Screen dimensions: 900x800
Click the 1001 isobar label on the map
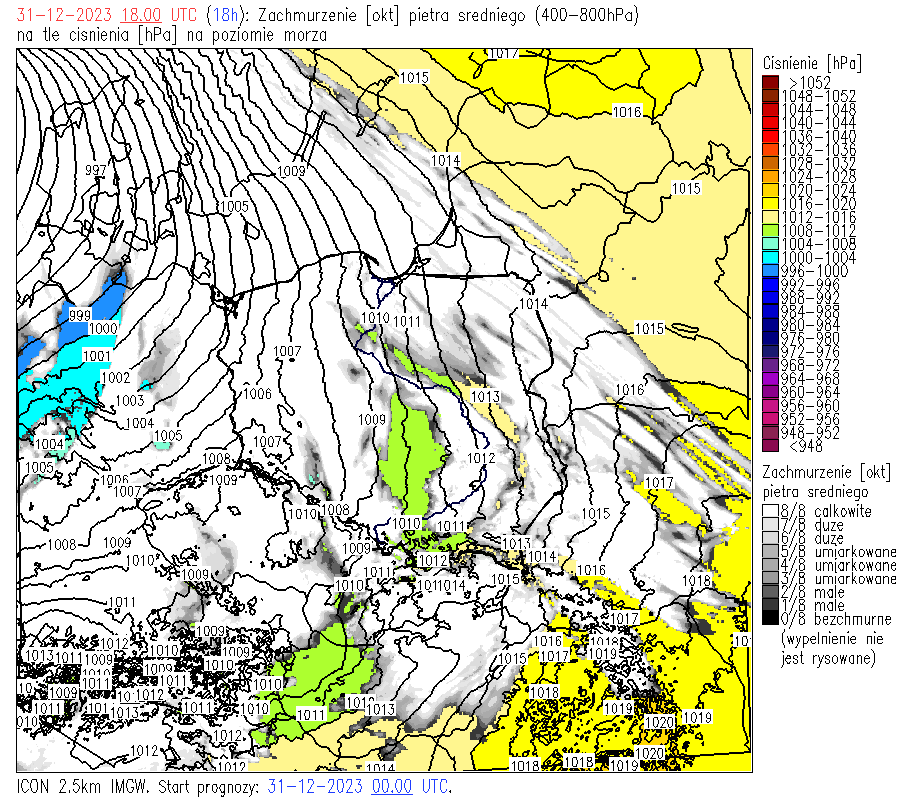pyautogui.click(x=97, y=356)
